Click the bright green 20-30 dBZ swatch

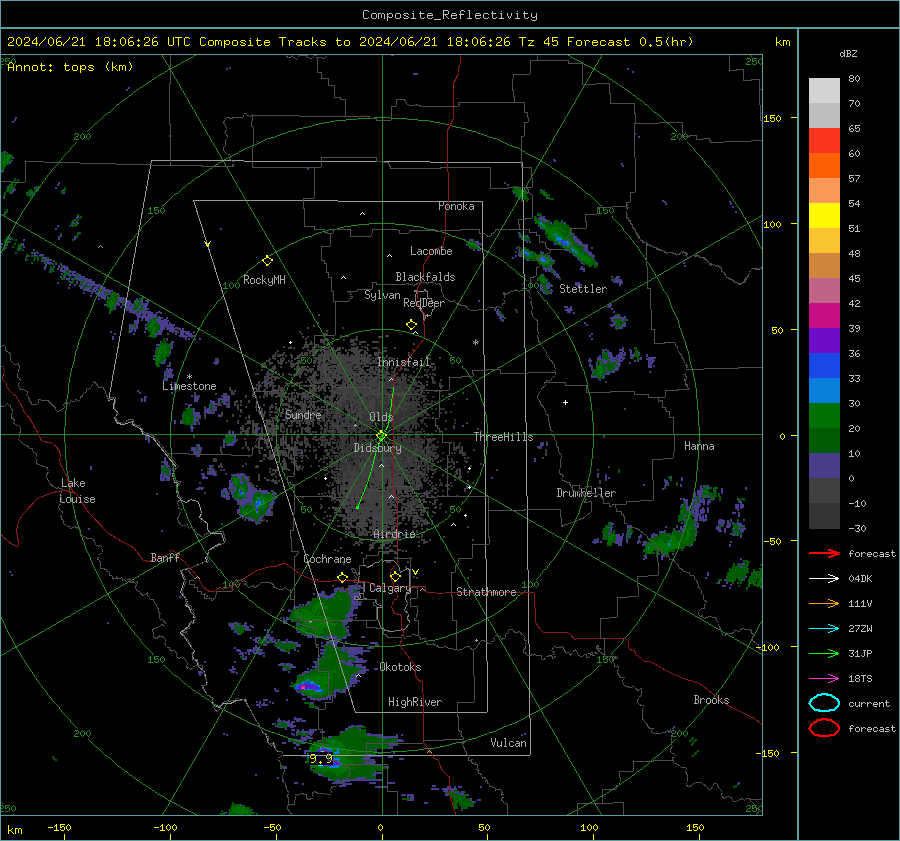click(824, 416)
